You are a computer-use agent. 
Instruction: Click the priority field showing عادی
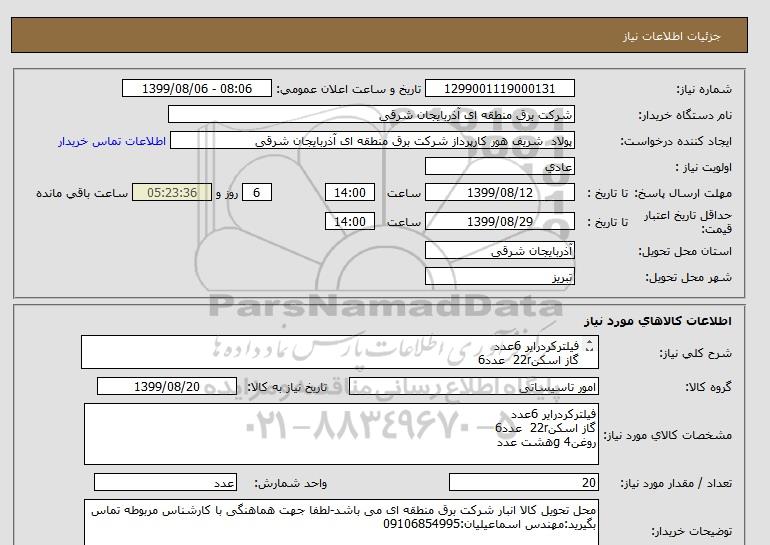point(499,167)
